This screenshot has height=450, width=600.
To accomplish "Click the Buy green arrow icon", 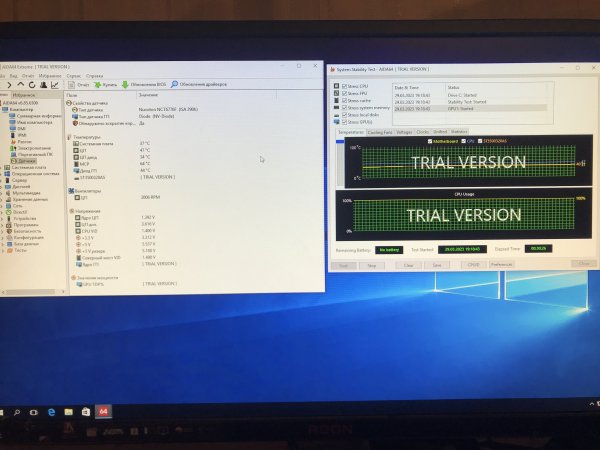I will coord(98,85).
